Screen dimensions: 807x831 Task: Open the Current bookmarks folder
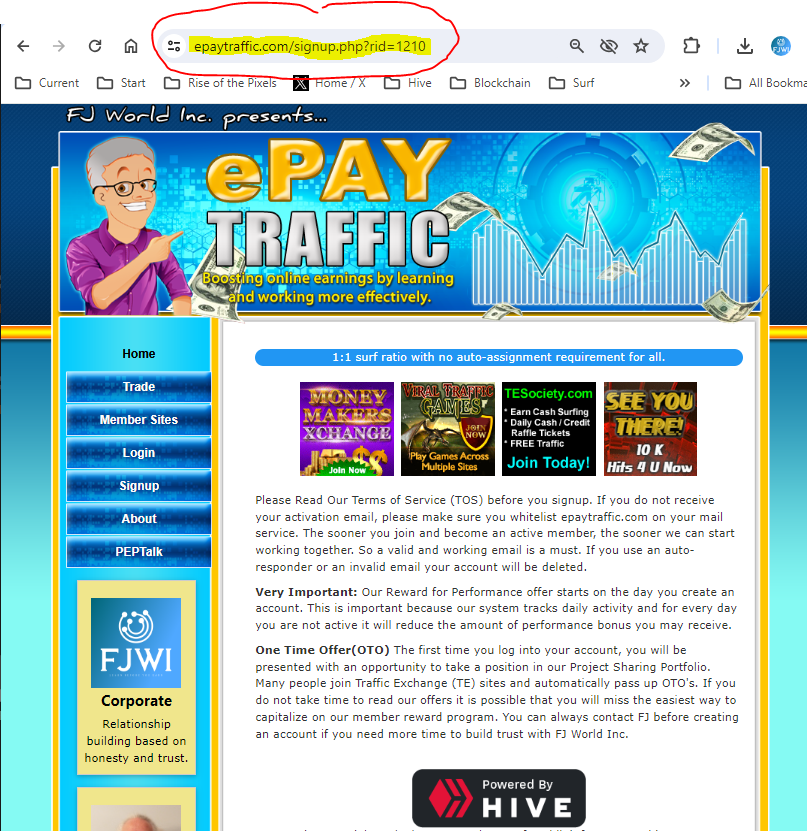[x=47, y=83]
